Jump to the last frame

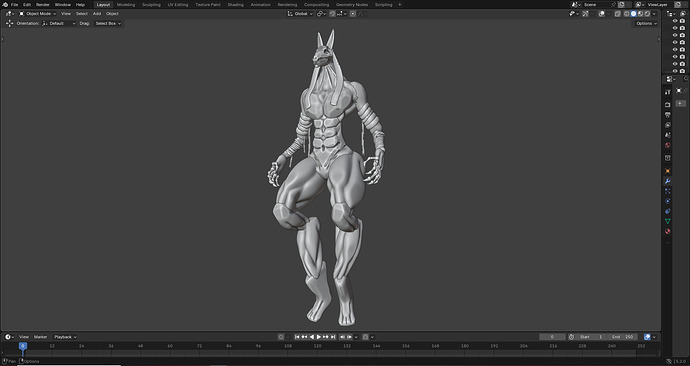(333, 337)
